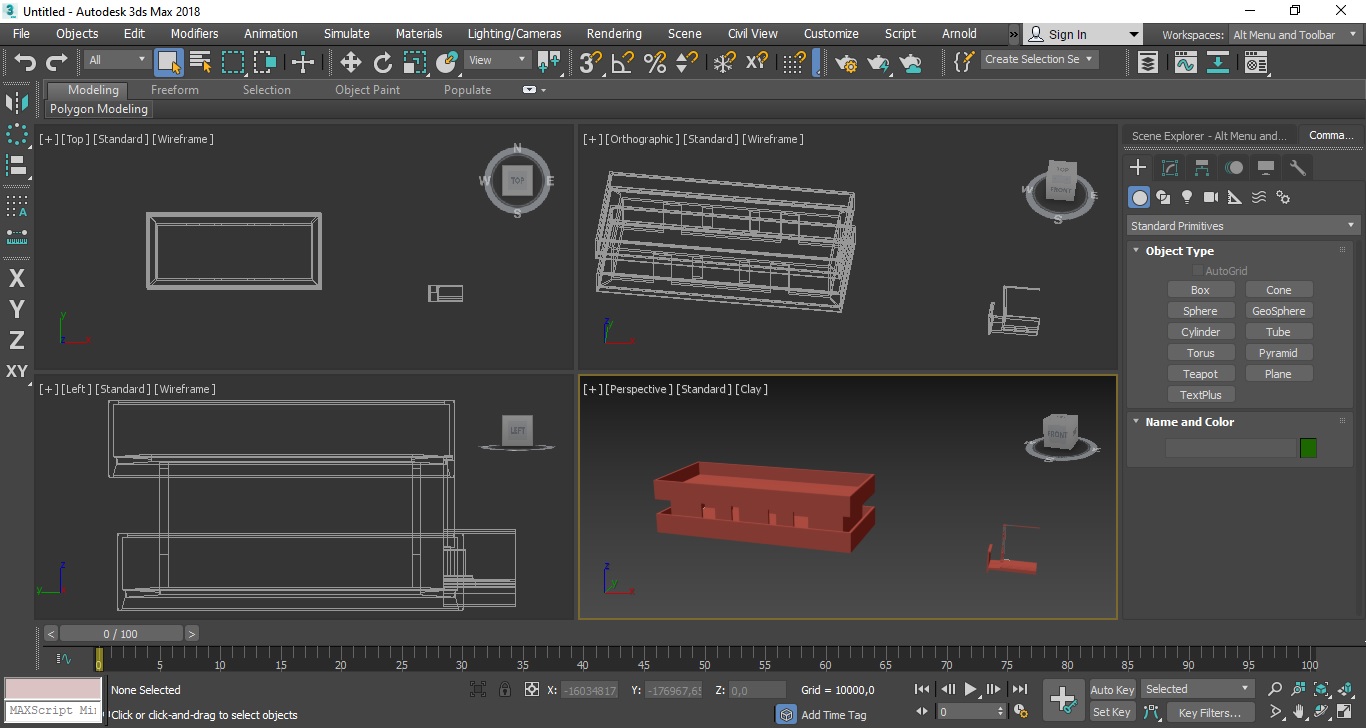1366x728 pixels.
Task: Choose Rectangular Selection Region tool
Action: point(233,62)
